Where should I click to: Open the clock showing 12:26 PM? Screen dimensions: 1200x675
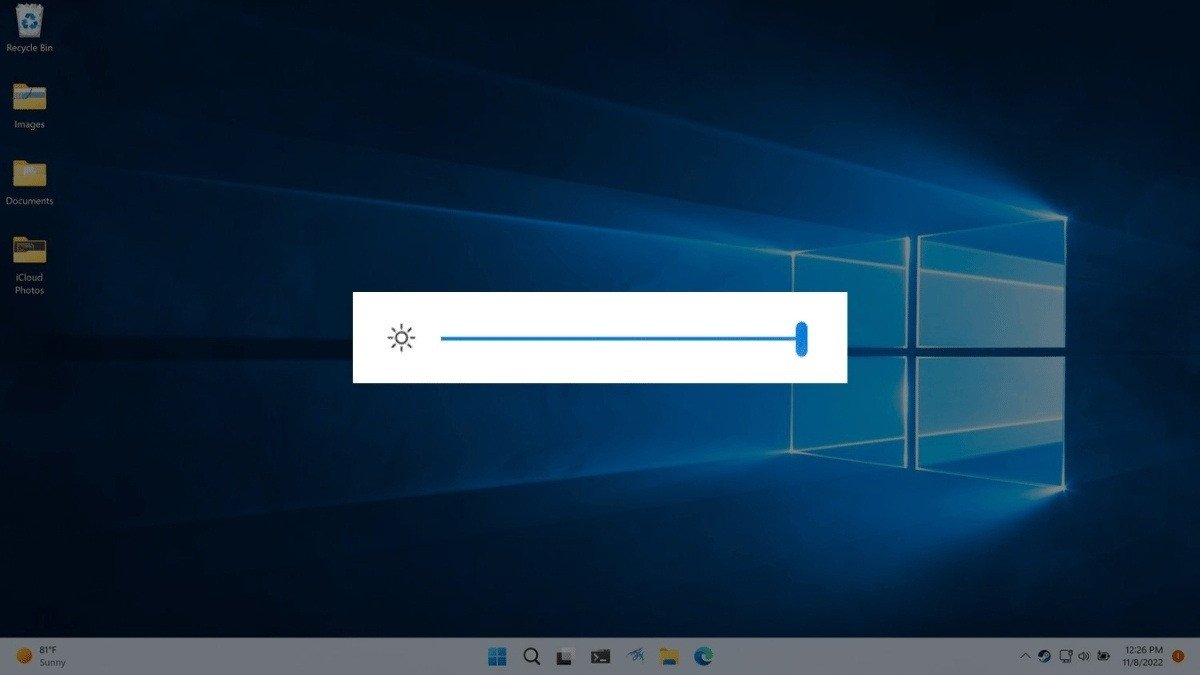(x=1144, y=656)
